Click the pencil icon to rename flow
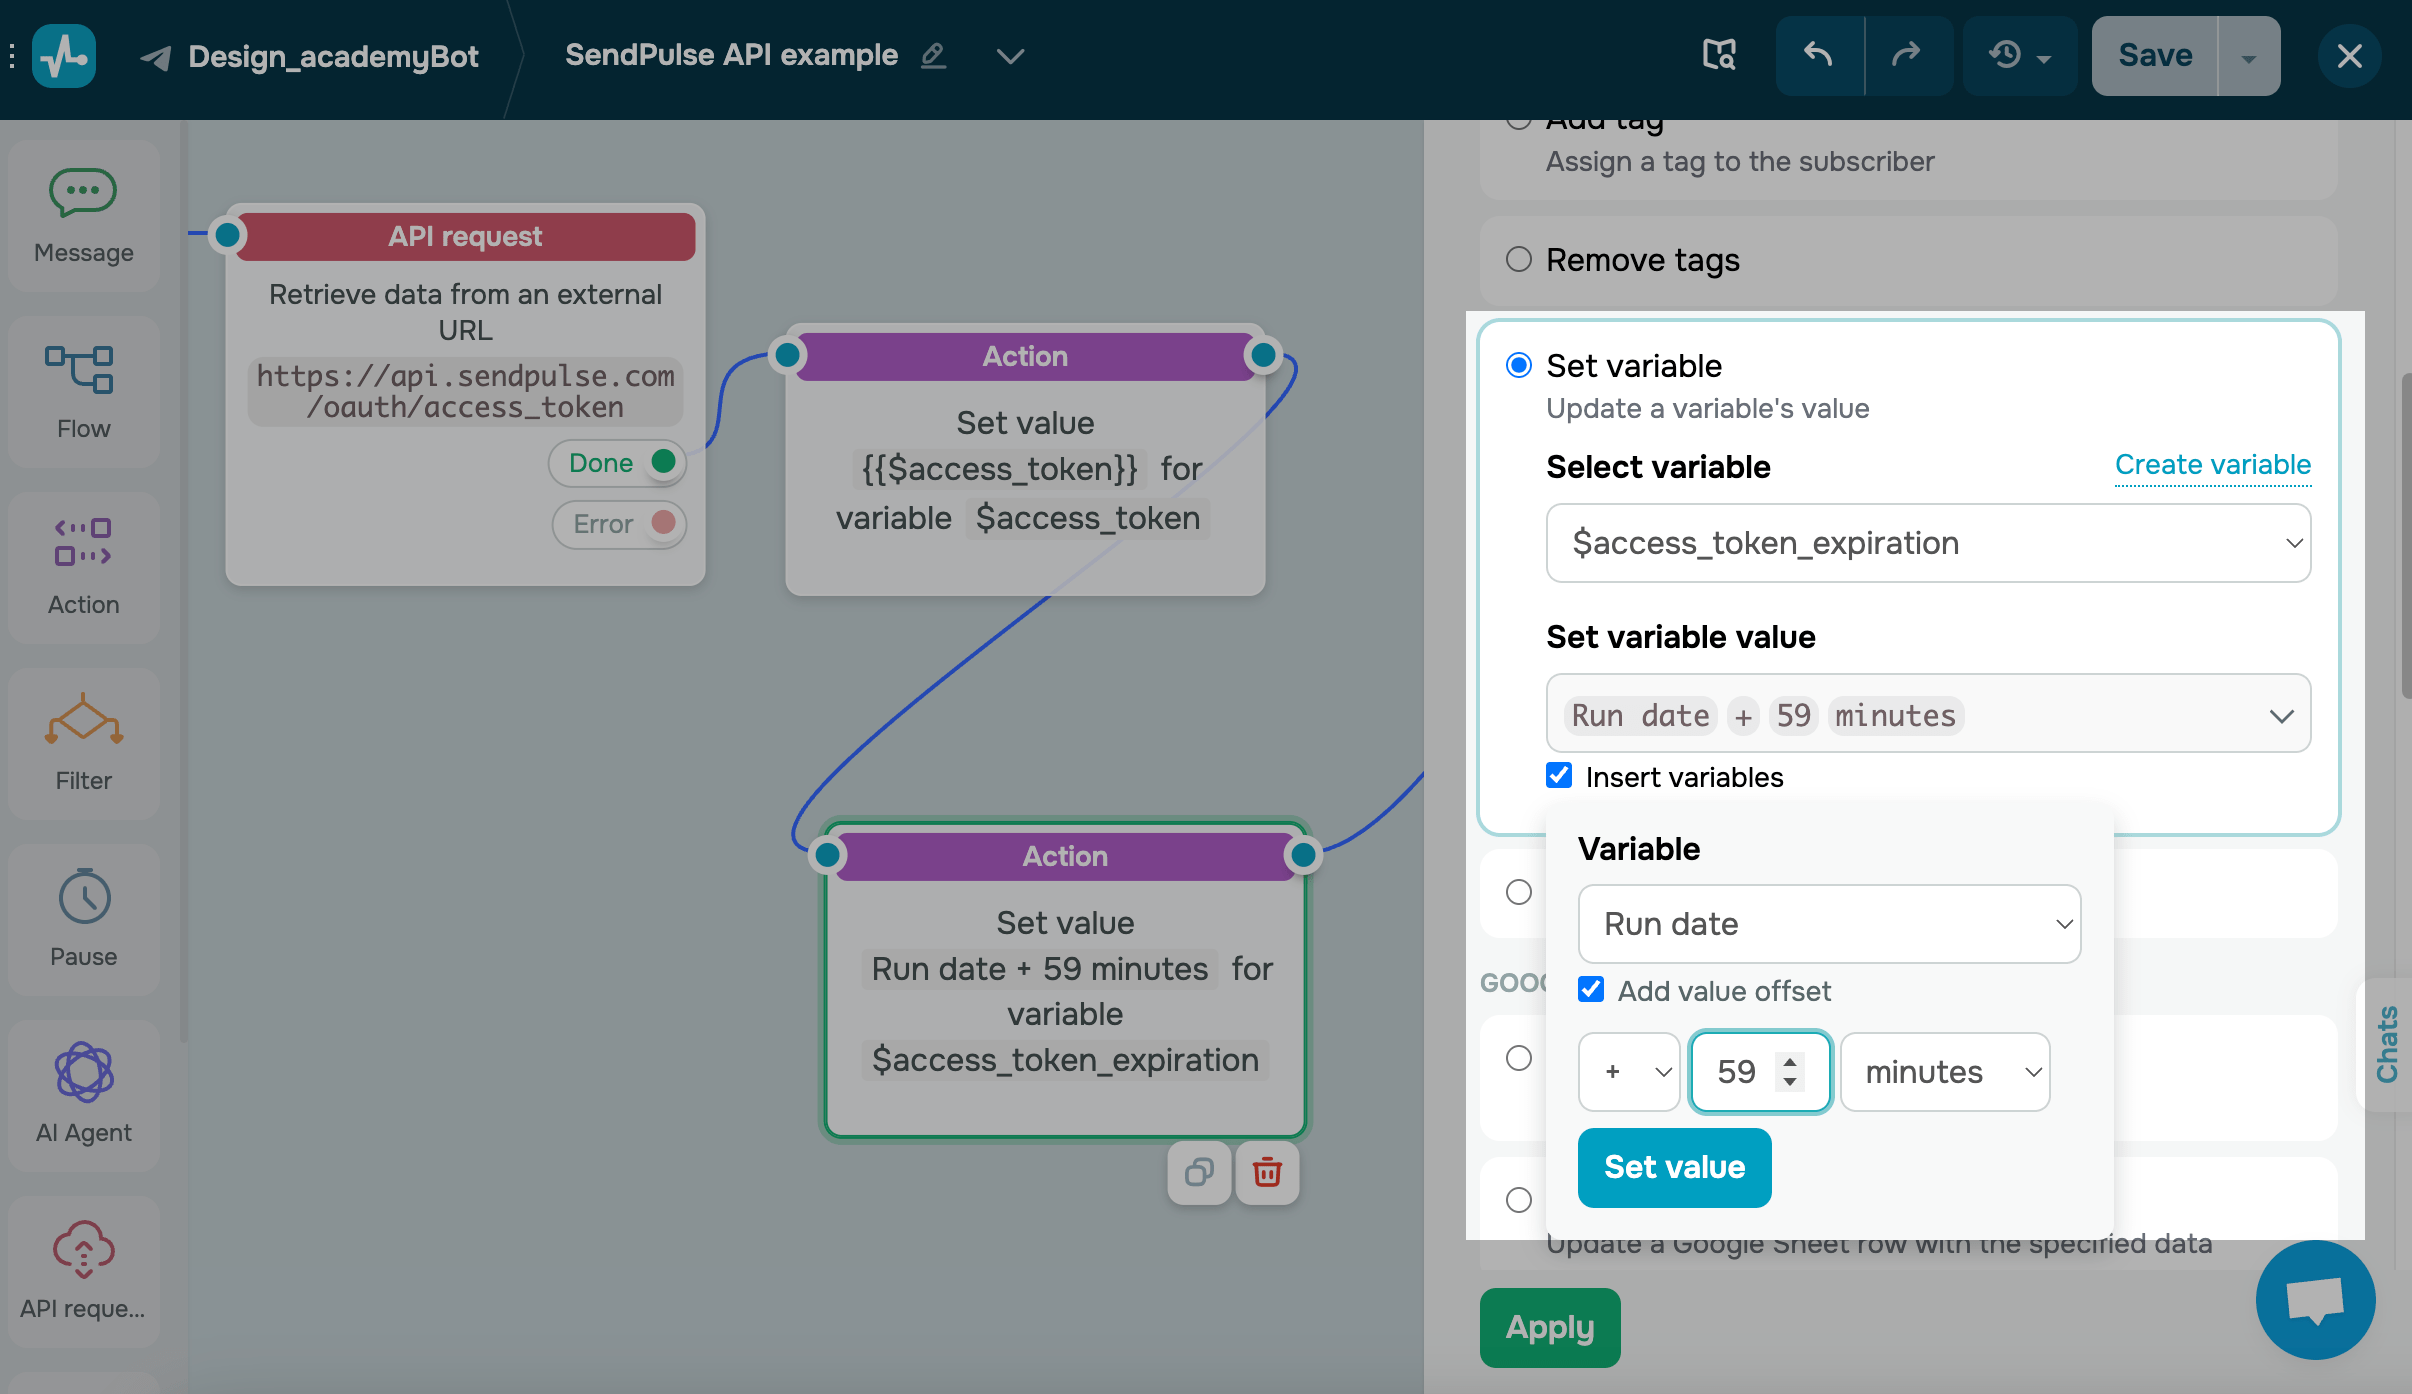 tap(933, 55)
